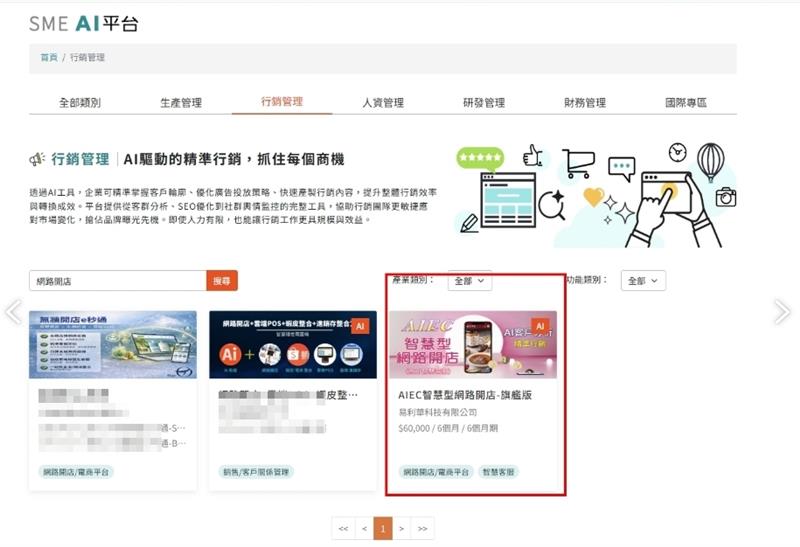
Task: Click the AI badge on the POS card banner
Action: coord(360,326)
